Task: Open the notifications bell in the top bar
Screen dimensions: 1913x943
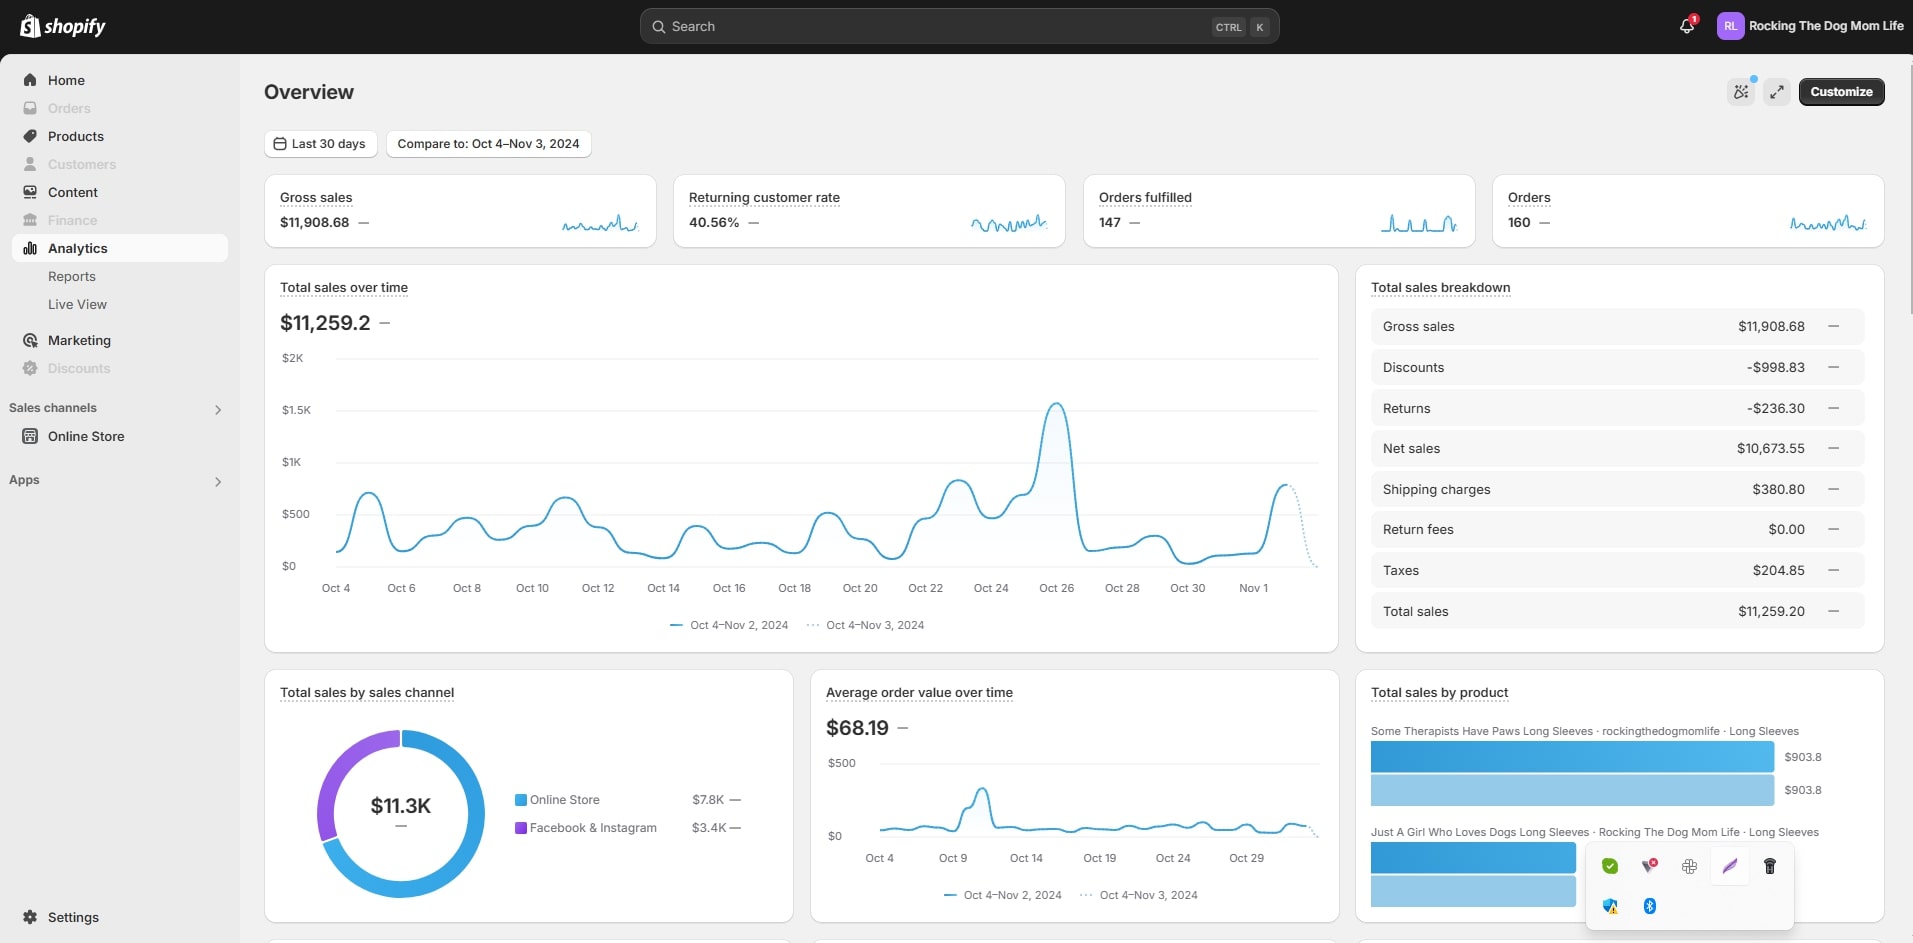Action: (x=1687, y=26)
